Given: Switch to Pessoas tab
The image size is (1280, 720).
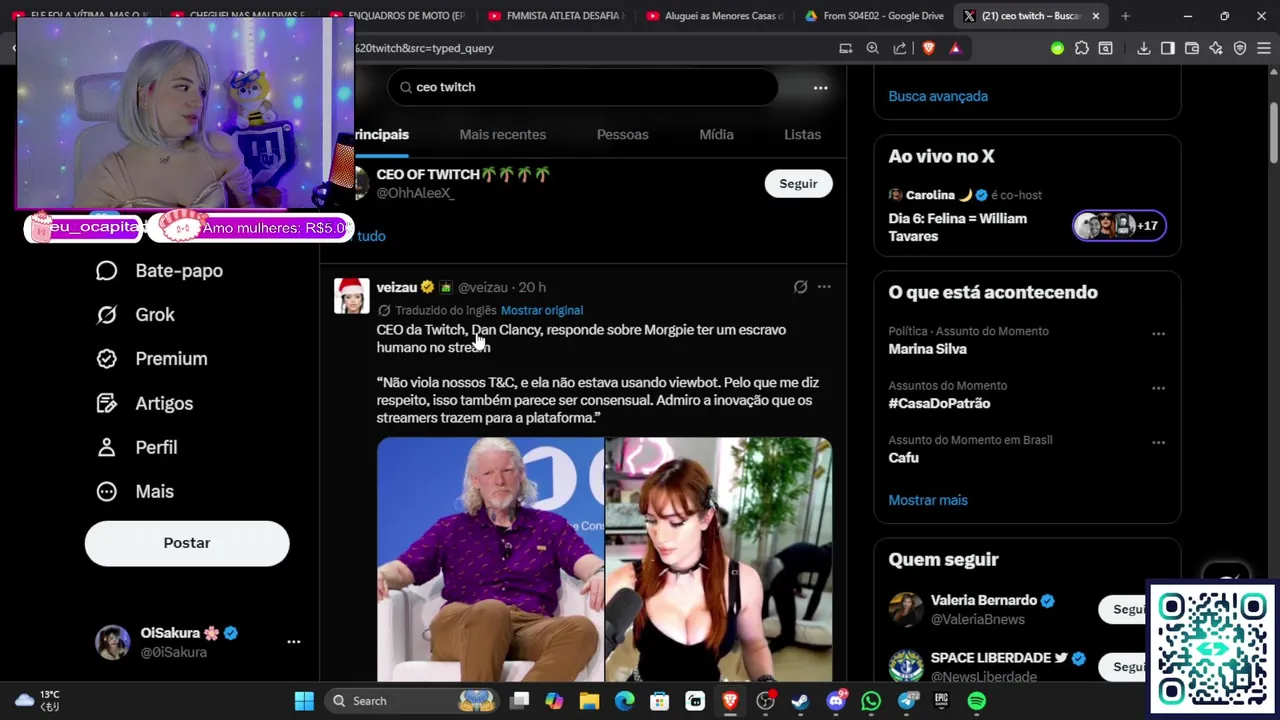Looking at the screenshot, I should point(622,135).
